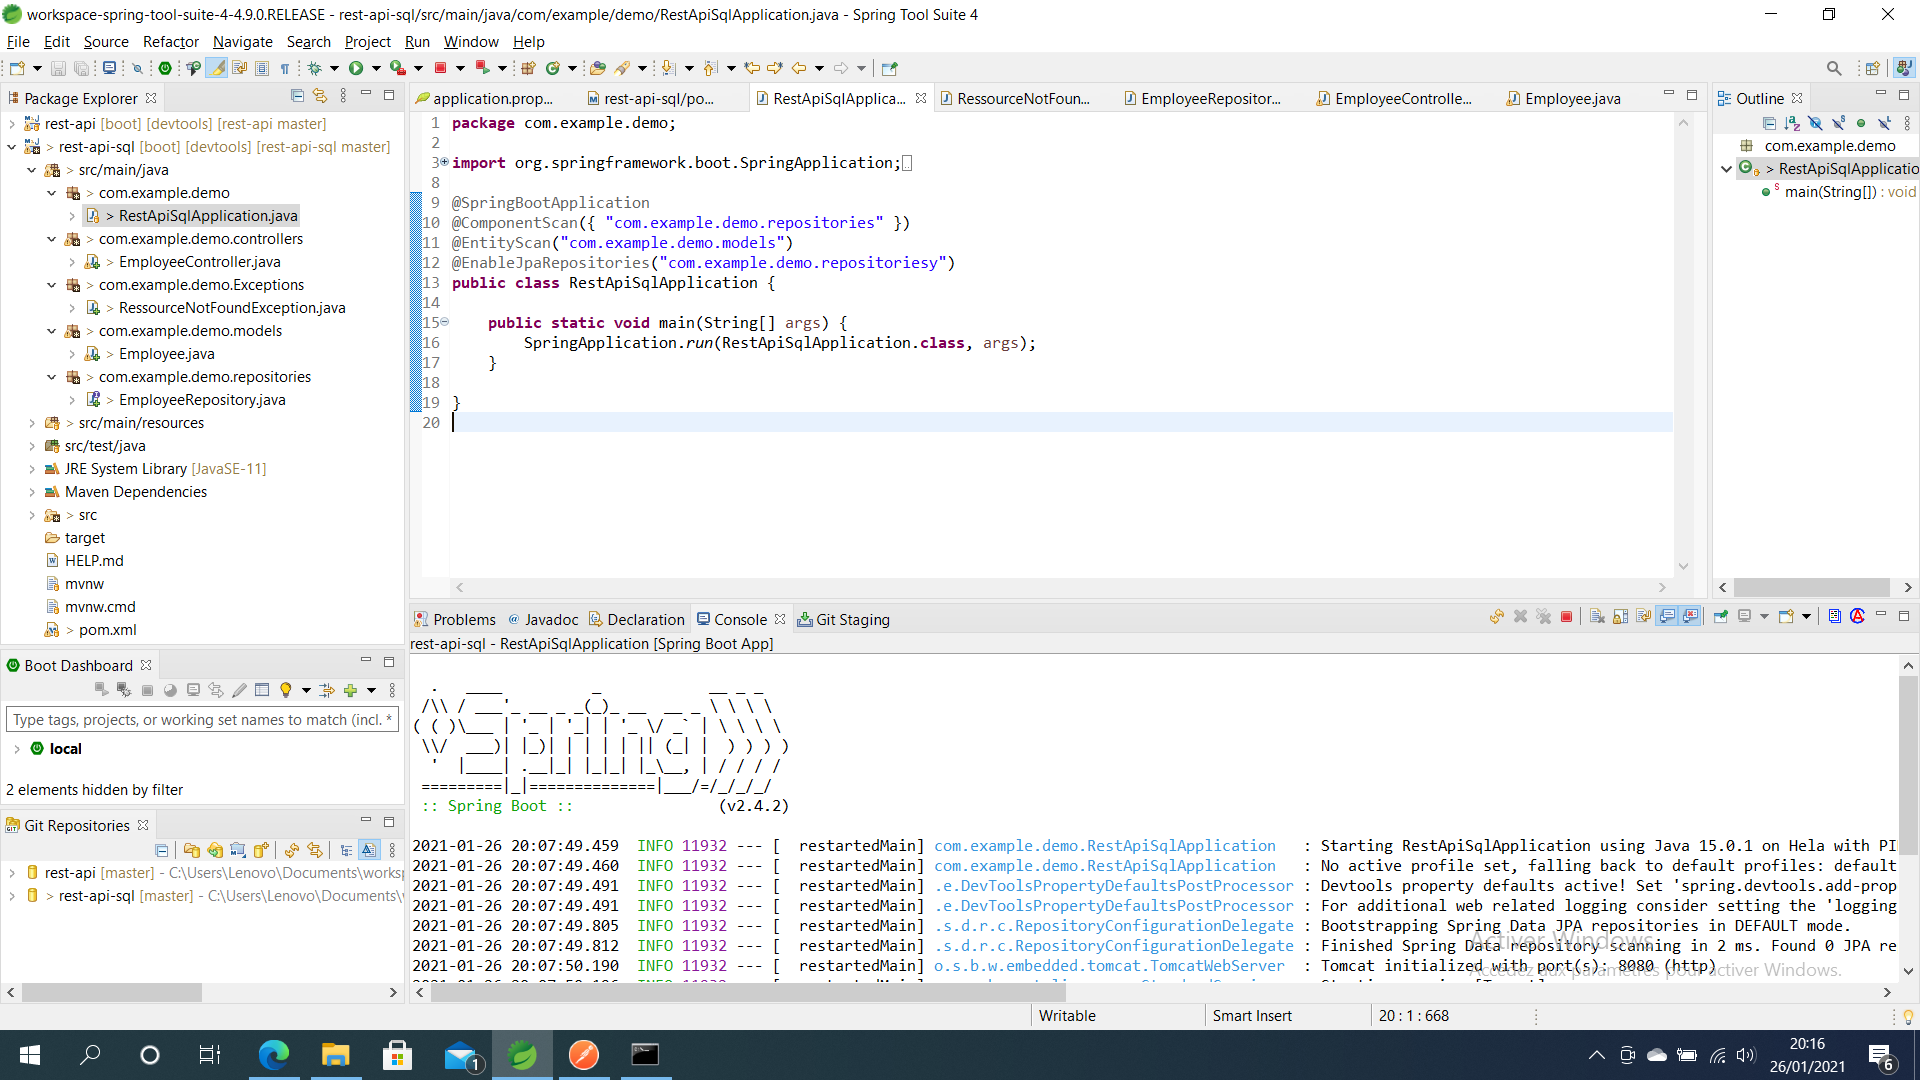Viewport: 1920px width, 1080px height.
Task: Click the Save icon in main toolbar
Action: tap(58, 68)
